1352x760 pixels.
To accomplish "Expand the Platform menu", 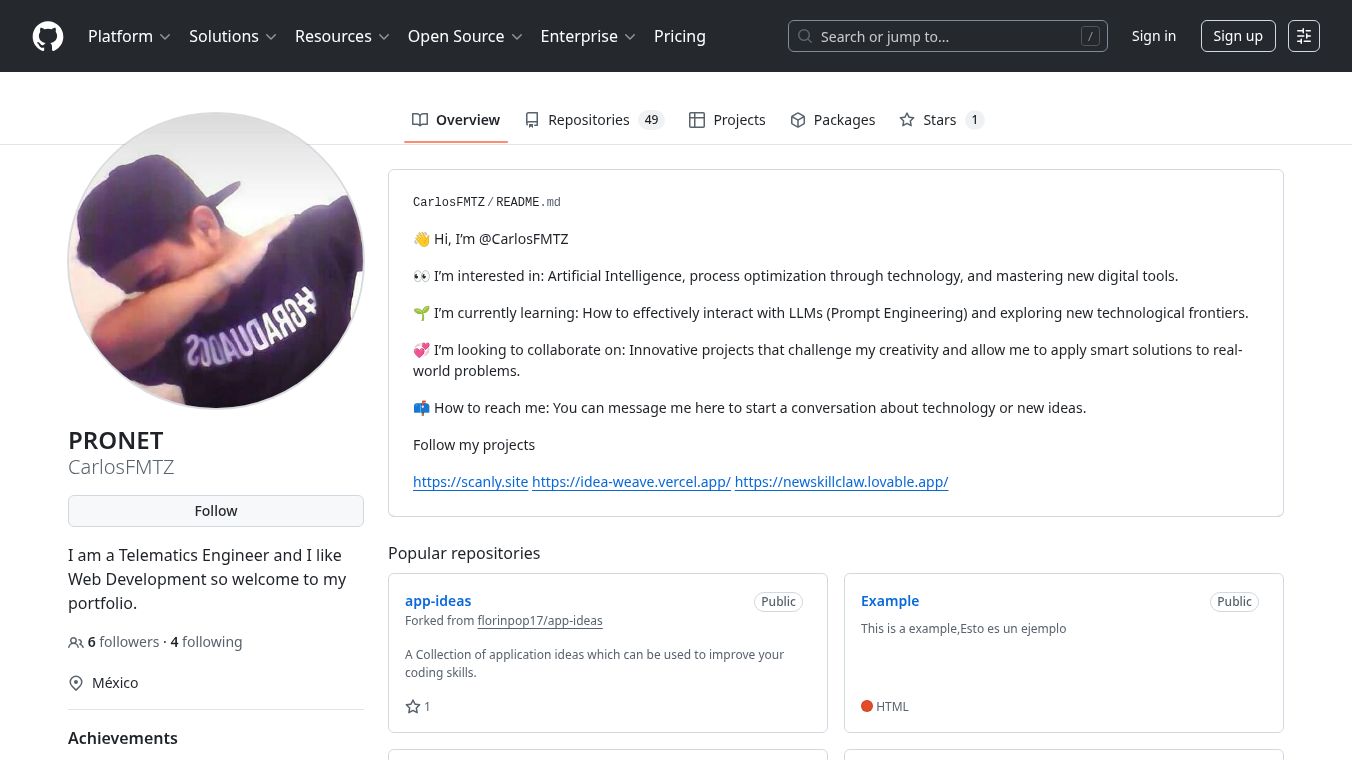I will [x=130, y=36].
